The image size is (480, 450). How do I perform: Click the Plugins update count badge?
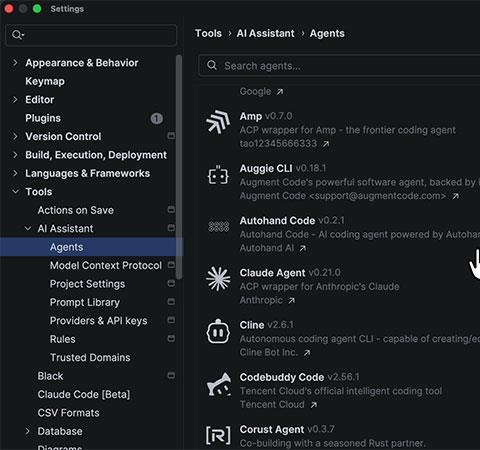(x=157, y=118)
